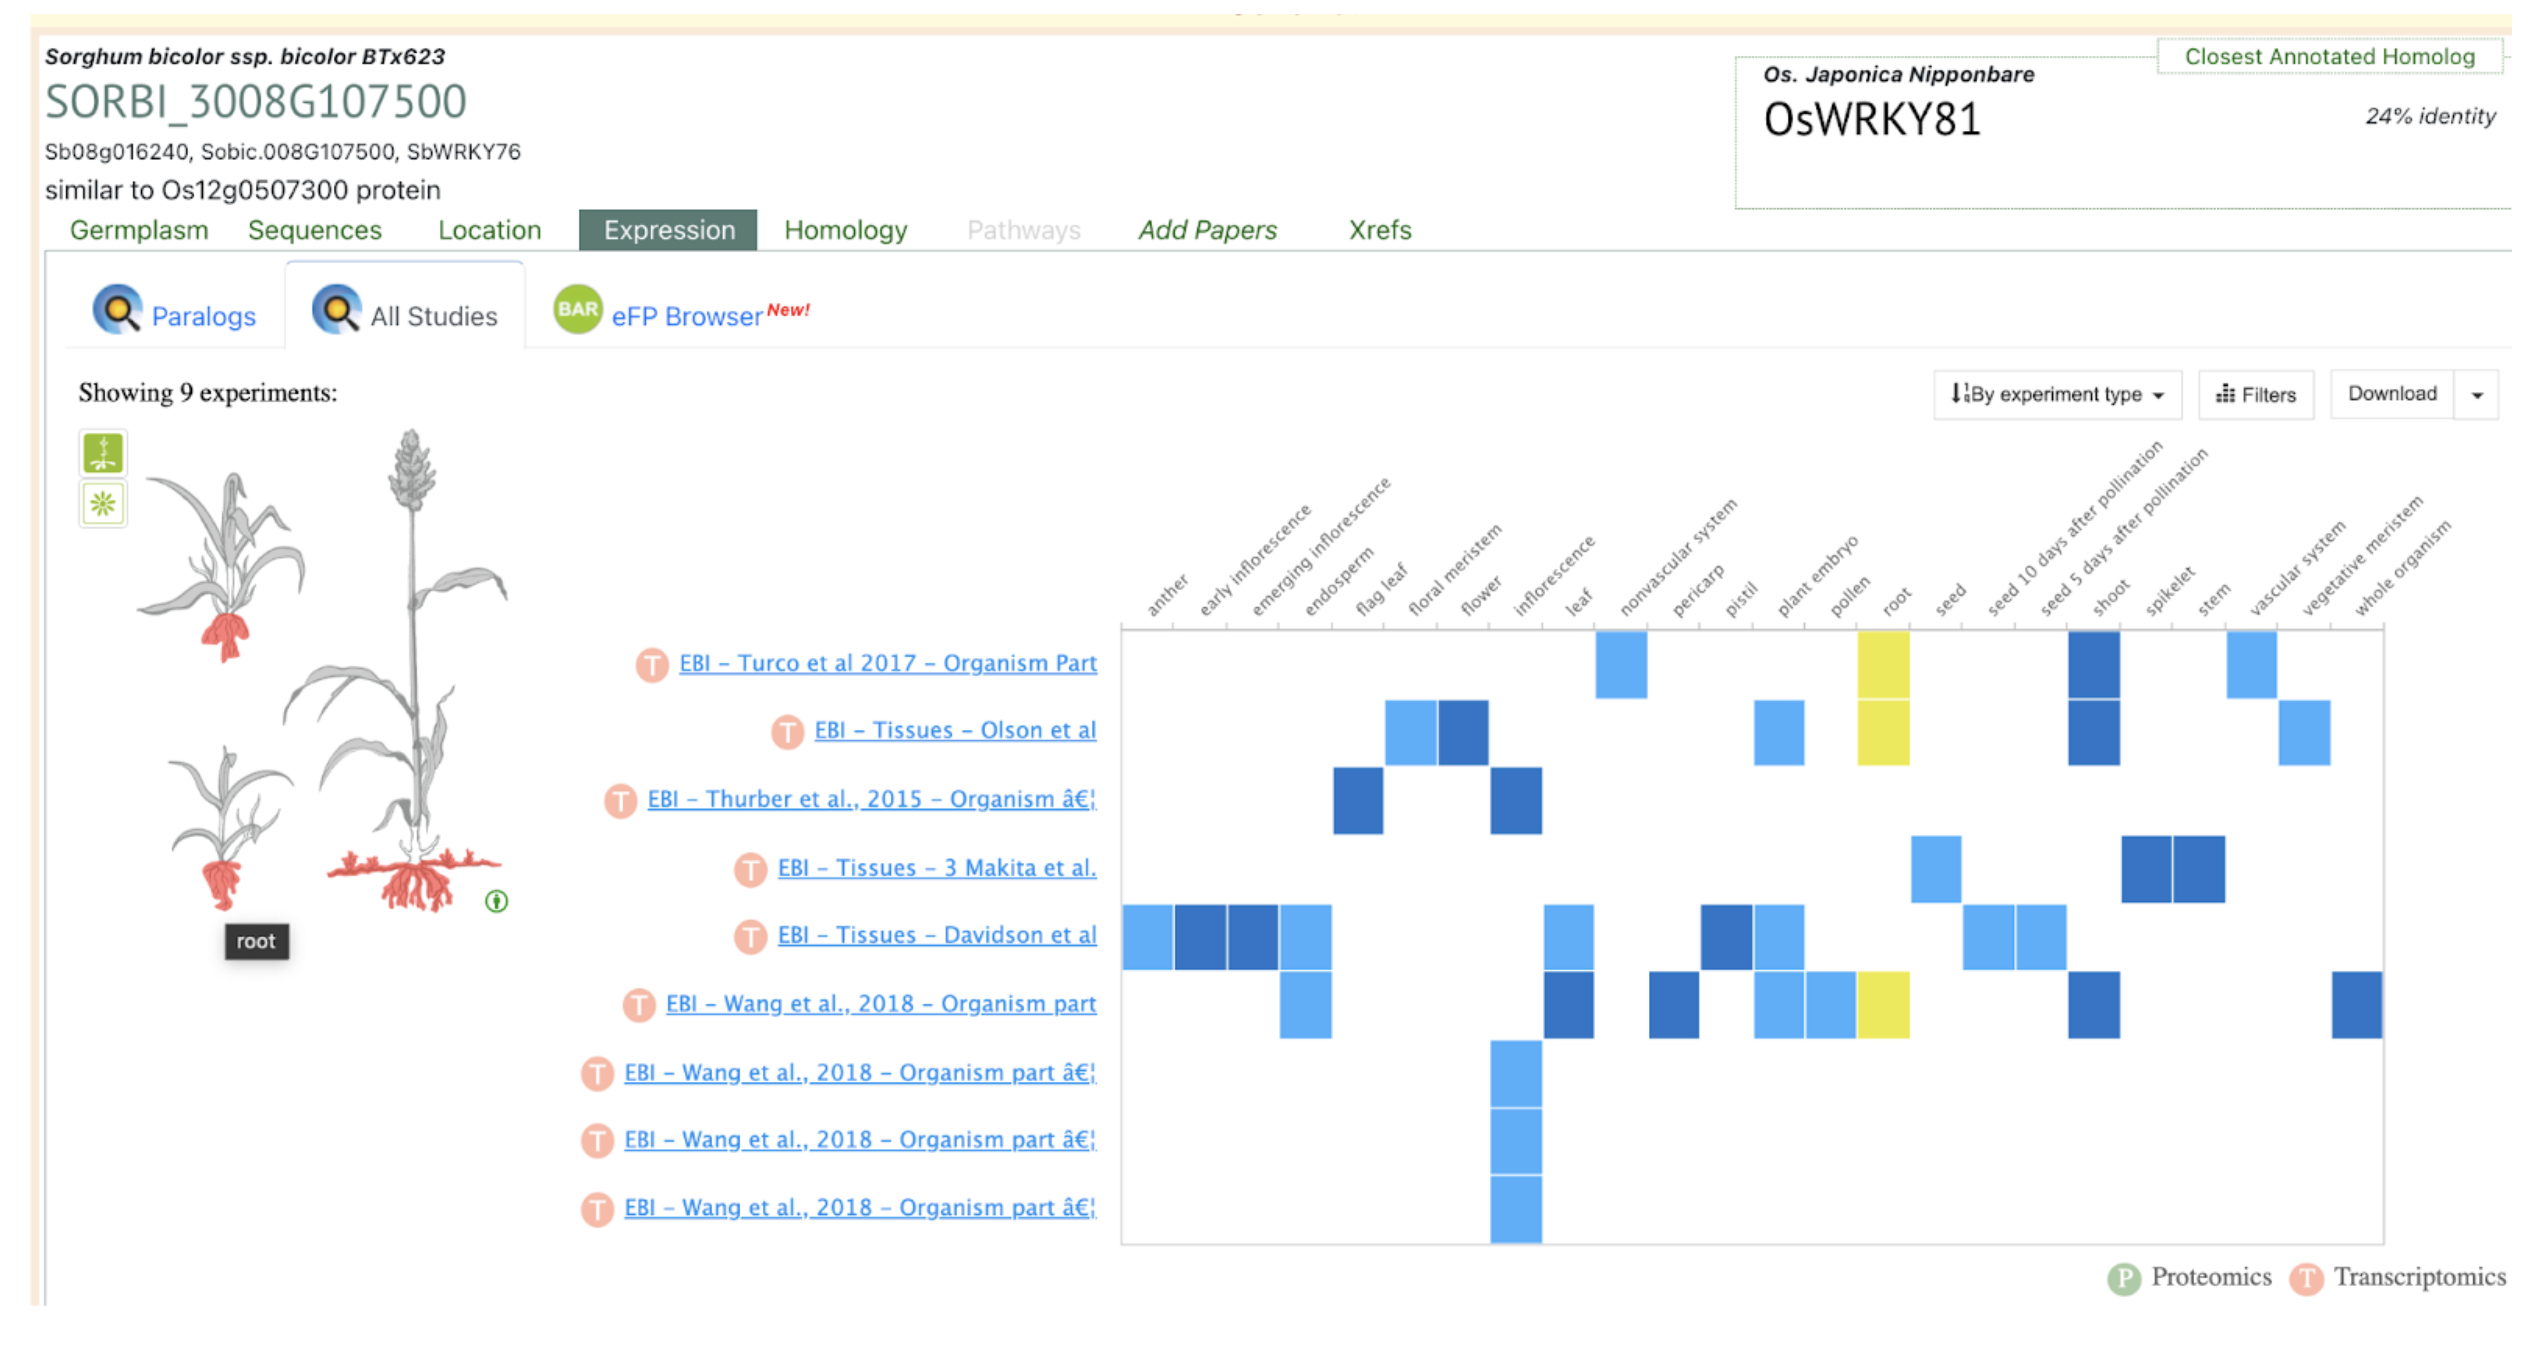Toggle Transcriptomics legend T icon

[2306, 1278]
